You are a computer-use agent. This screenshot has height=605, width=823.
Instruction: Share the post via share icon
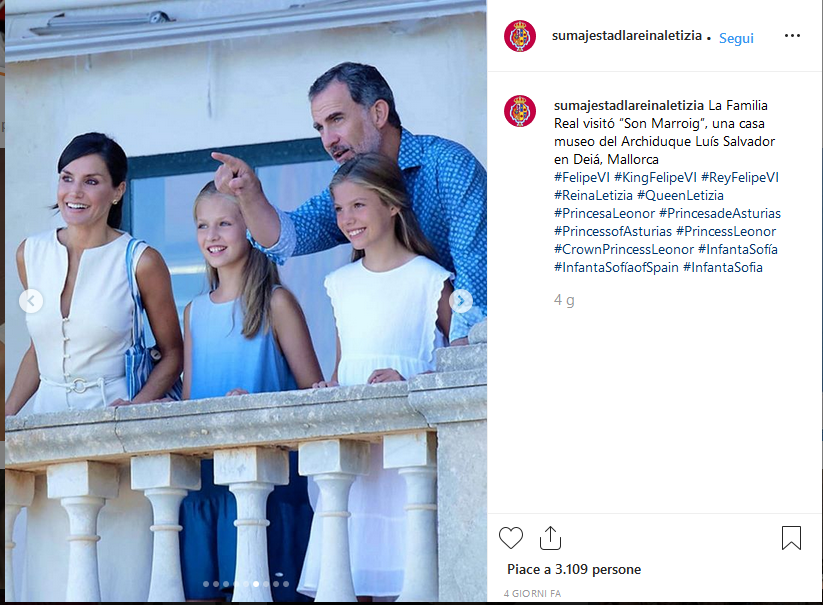[x=550, y=538]
